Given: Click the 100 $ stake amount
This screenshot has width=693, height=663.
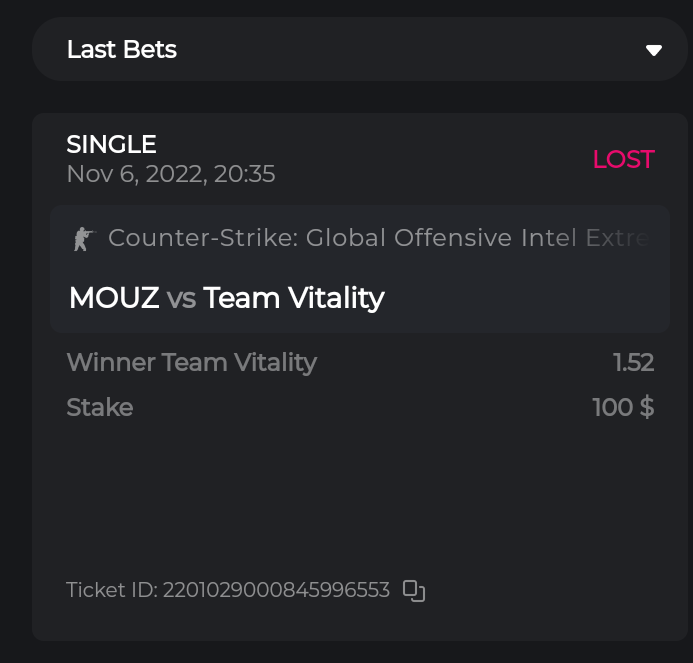Looking at the screenshot, I should coord(622,407).
